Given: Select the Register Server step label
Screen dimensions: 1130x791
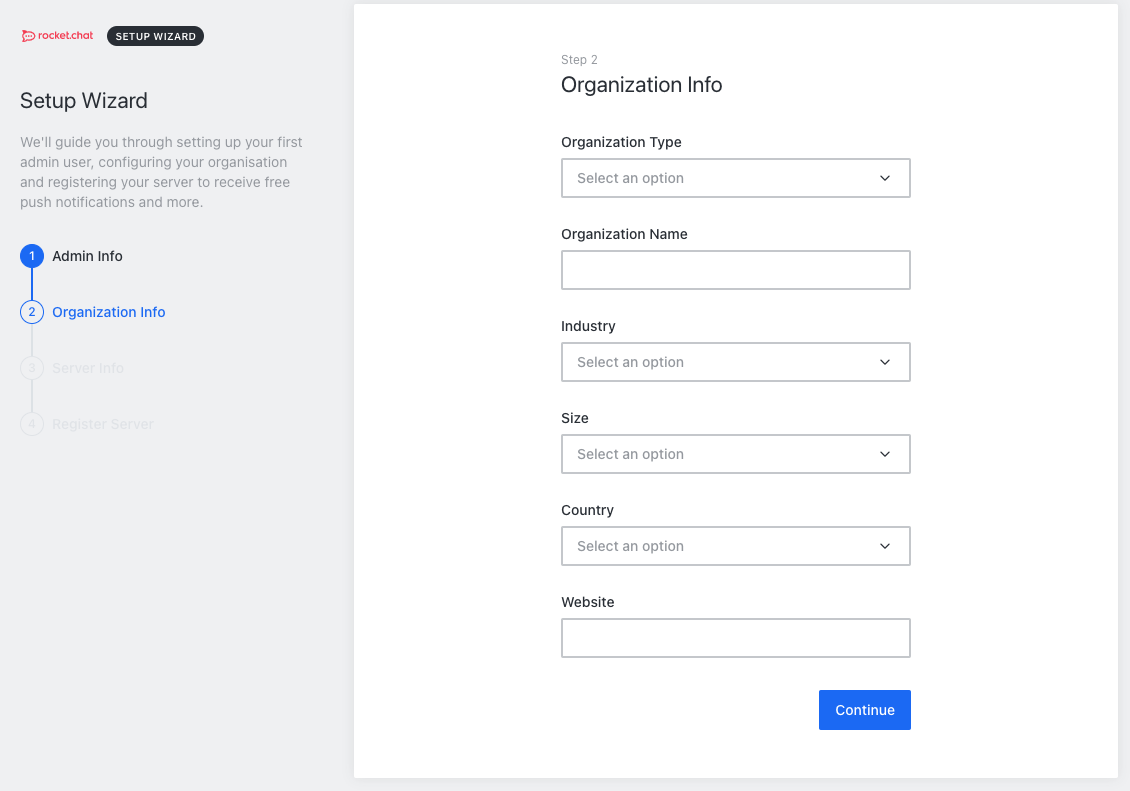Looking at the screenshot, I should 103,424.
